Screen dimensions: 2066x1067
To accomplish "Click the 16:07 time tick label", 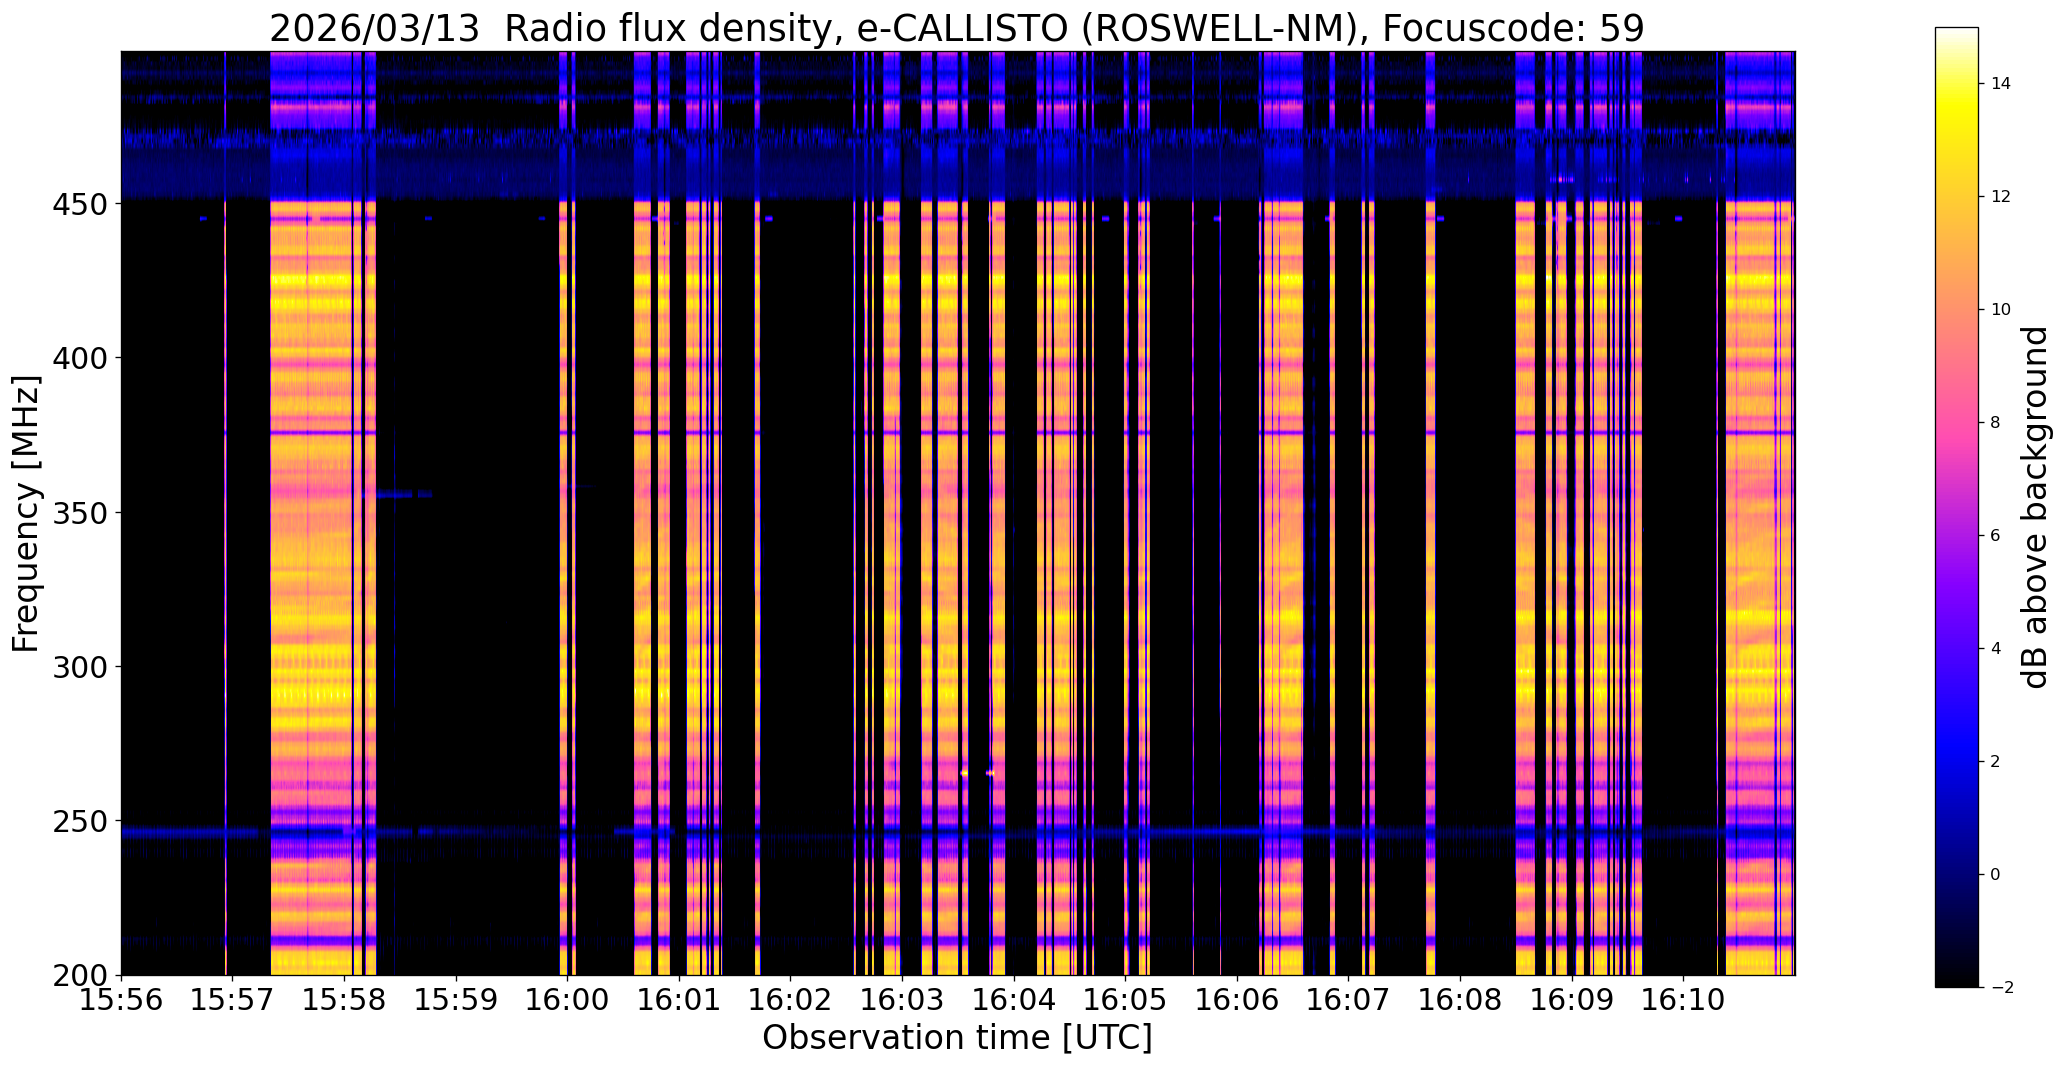I will [x=1348, y=998].
